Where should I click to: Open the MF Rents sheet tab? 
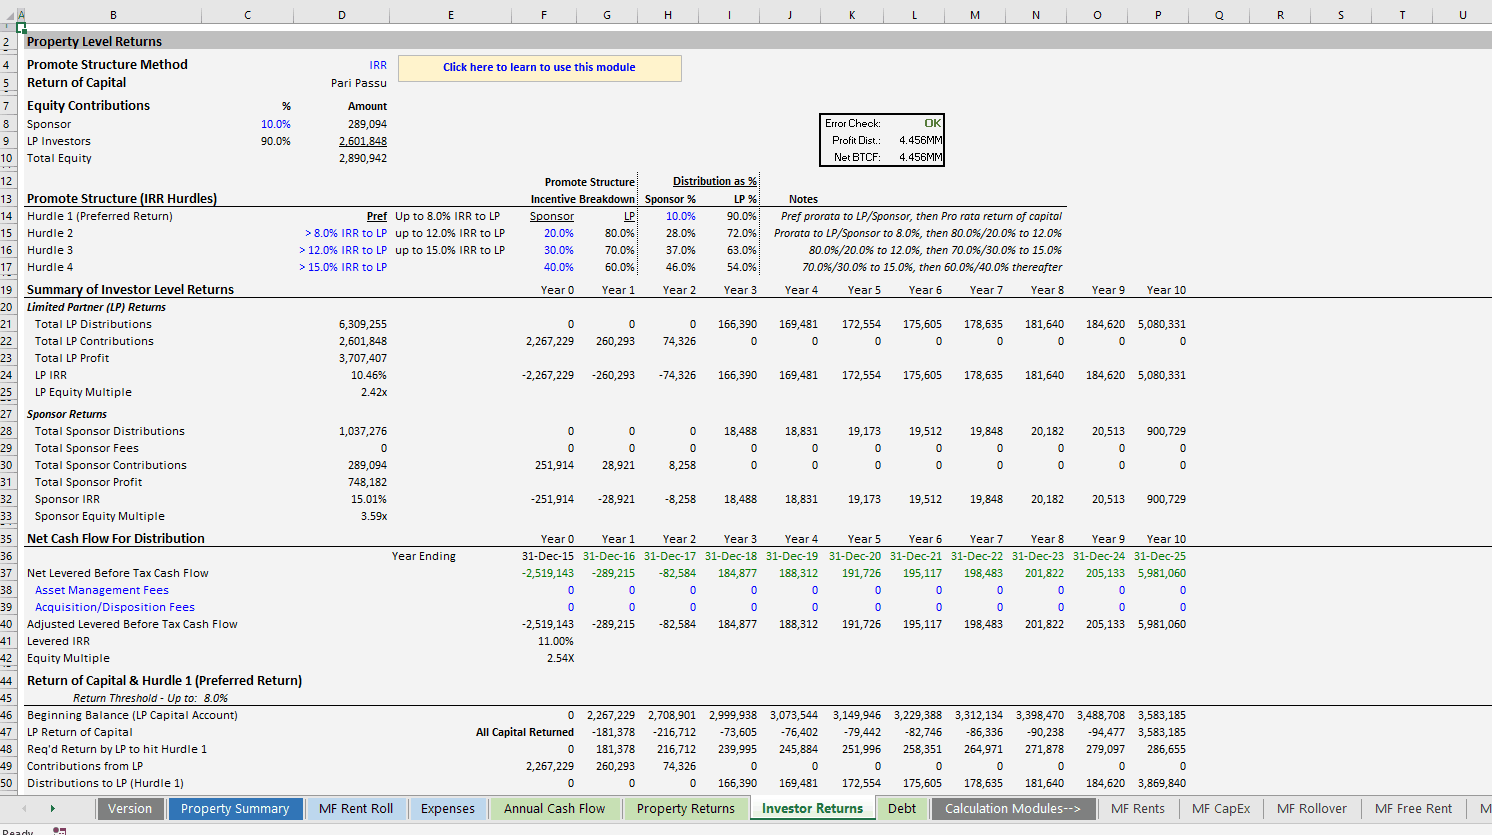click(x=1138, y=808)
